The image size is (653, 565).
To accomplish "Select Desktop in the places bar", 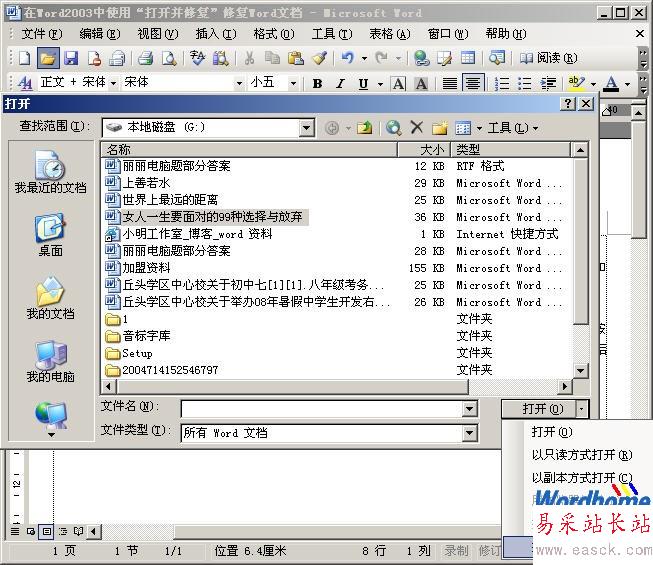I will pyautogui.click(x=50, y=235).
